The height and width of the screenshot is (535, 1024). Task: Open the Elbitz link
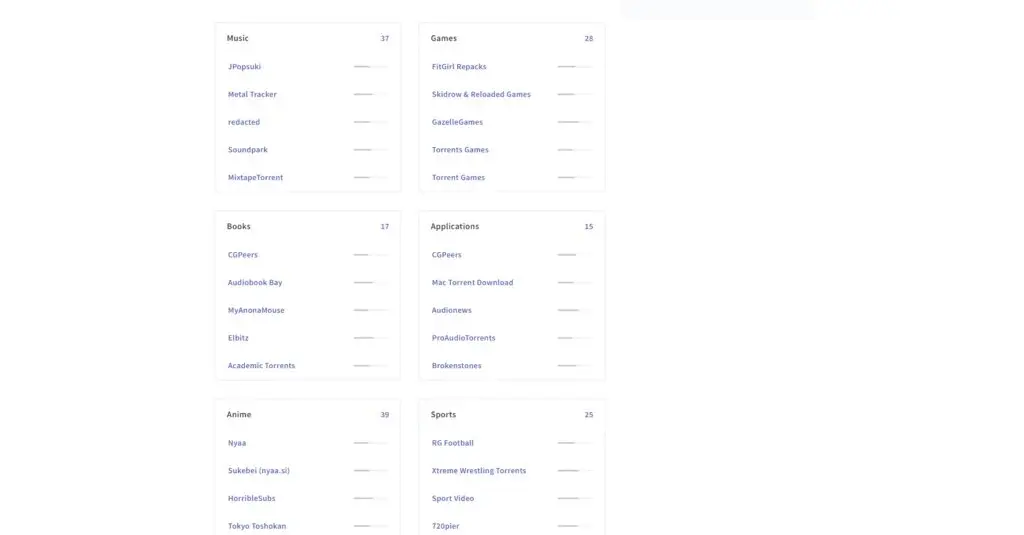tap(238, 338)
